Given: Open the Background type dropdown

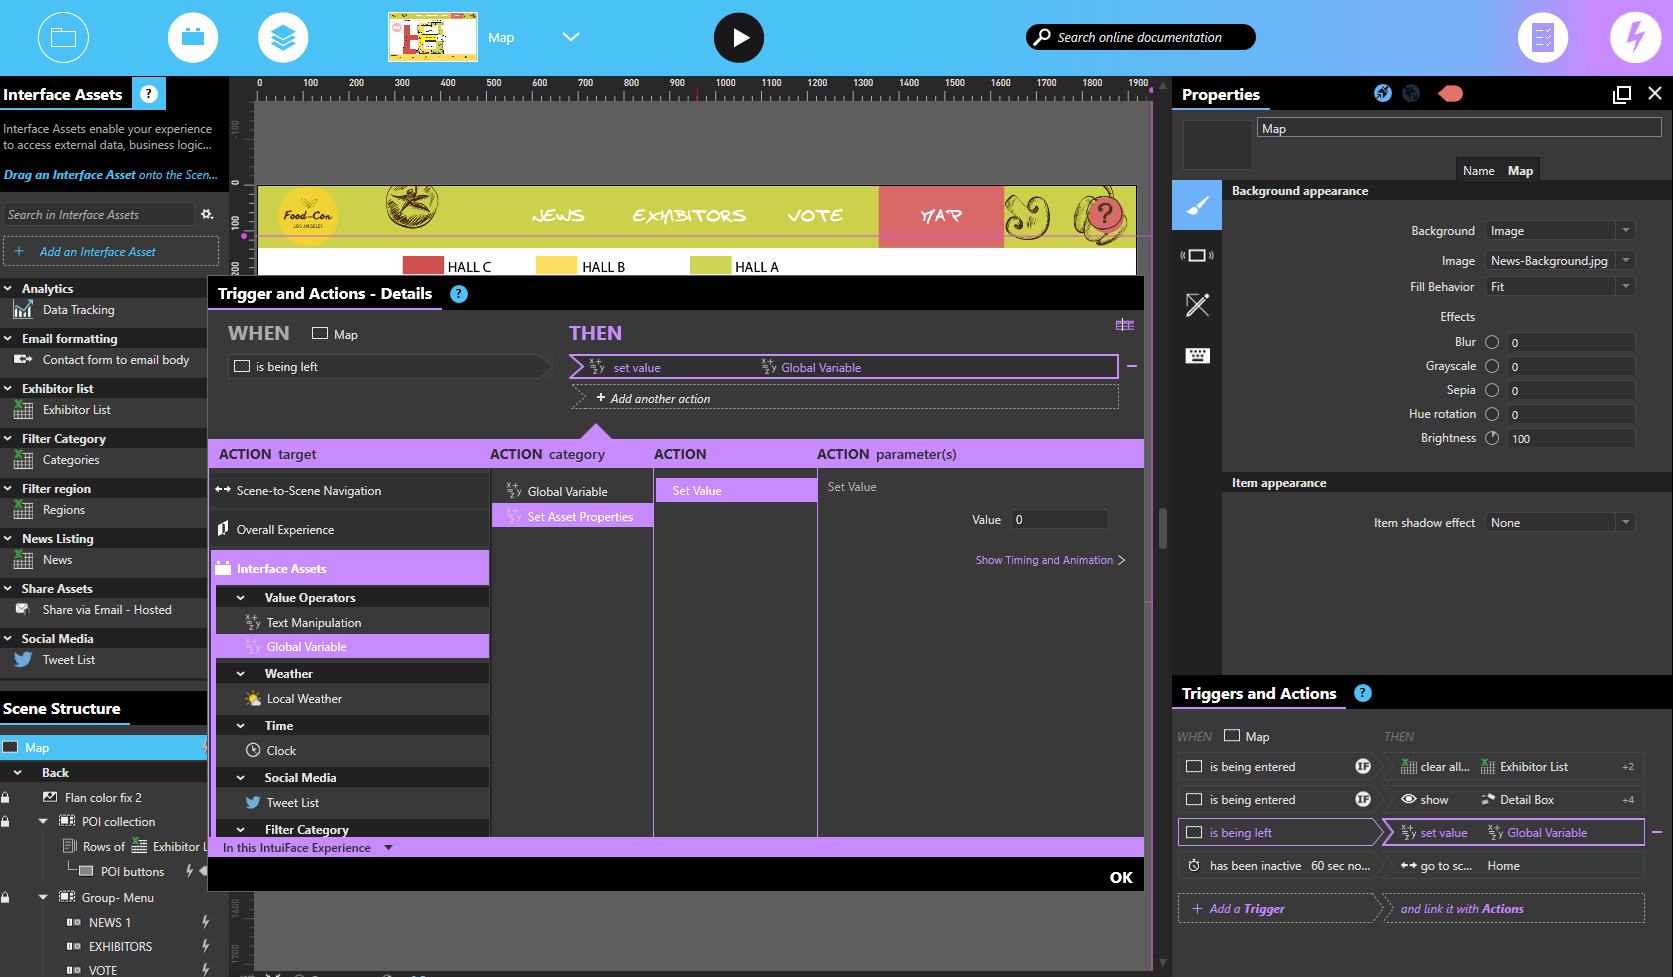Looking at the screenshot, I should click(x=1559, y=231).
